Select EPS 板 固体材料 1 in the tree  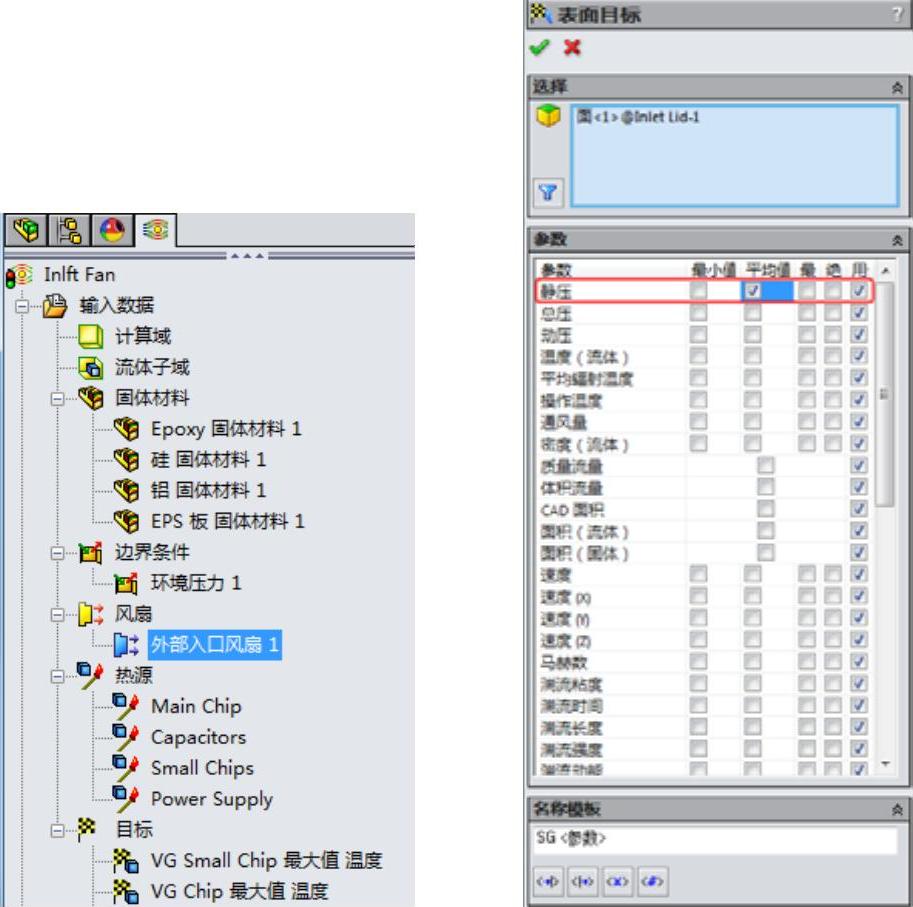(228, 521)
